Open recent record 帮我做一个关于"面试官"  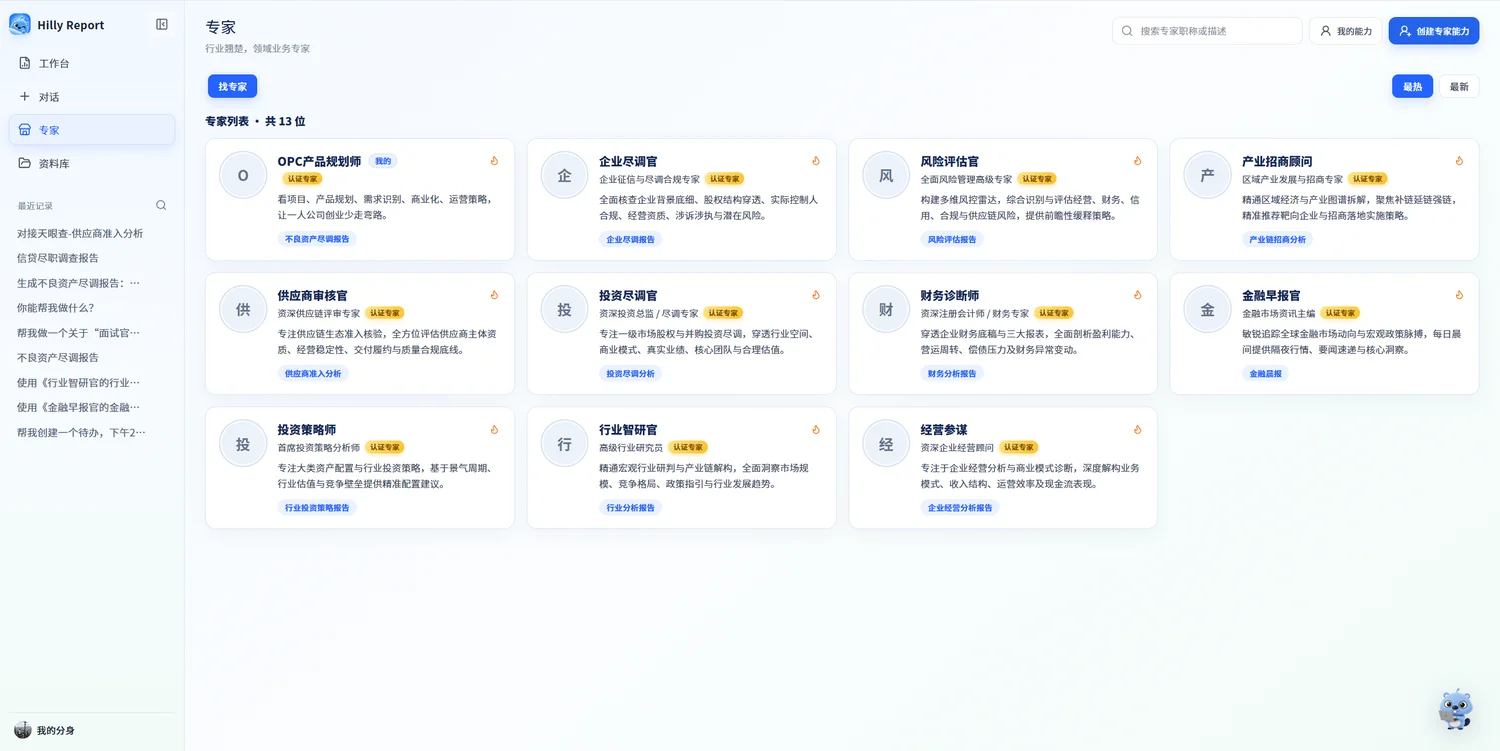point(79,333)
